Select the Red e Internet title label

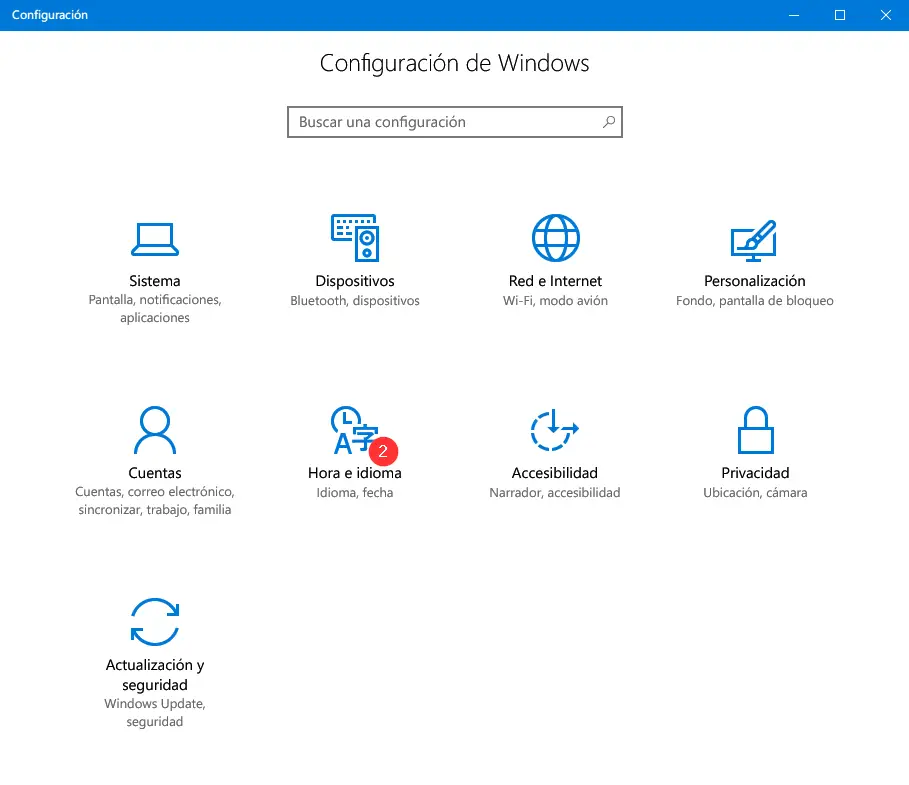555,281
